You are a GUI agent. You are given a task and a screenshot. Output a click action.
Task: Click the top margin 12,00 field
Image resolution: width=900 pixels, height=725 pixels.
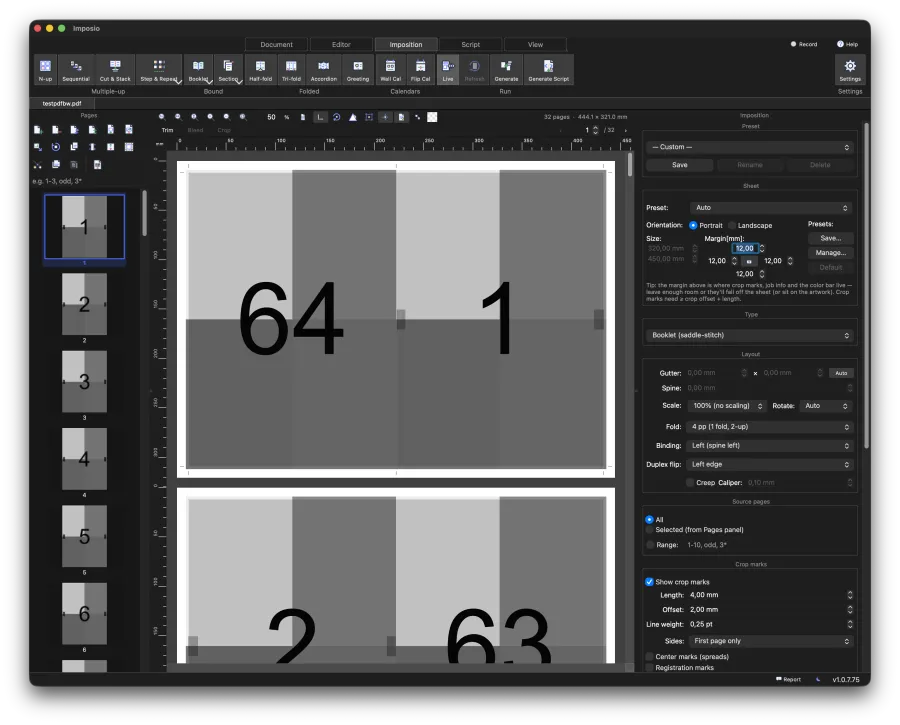coord(744,249)
